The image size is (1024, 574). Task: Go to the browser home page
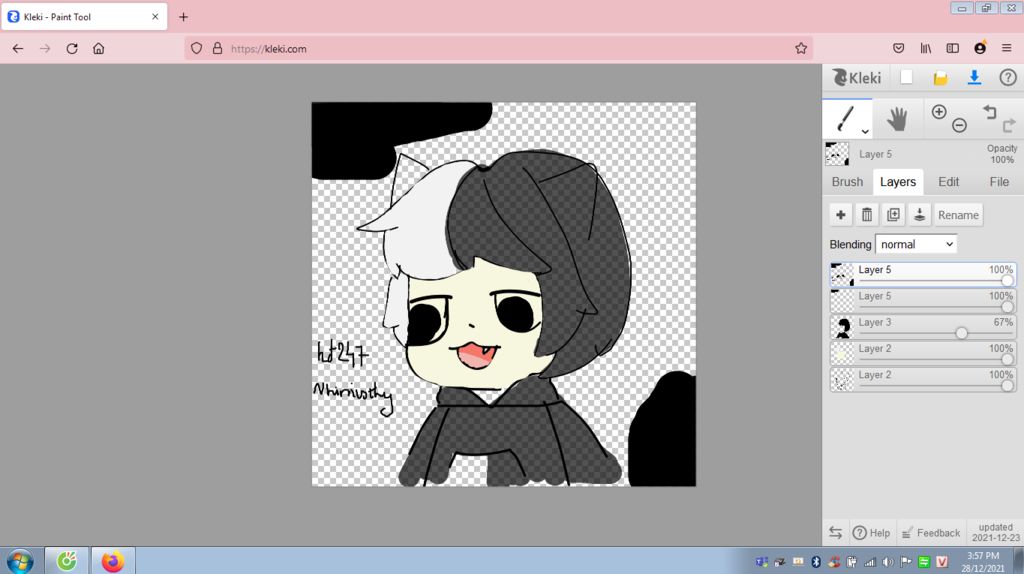point(99,48)
